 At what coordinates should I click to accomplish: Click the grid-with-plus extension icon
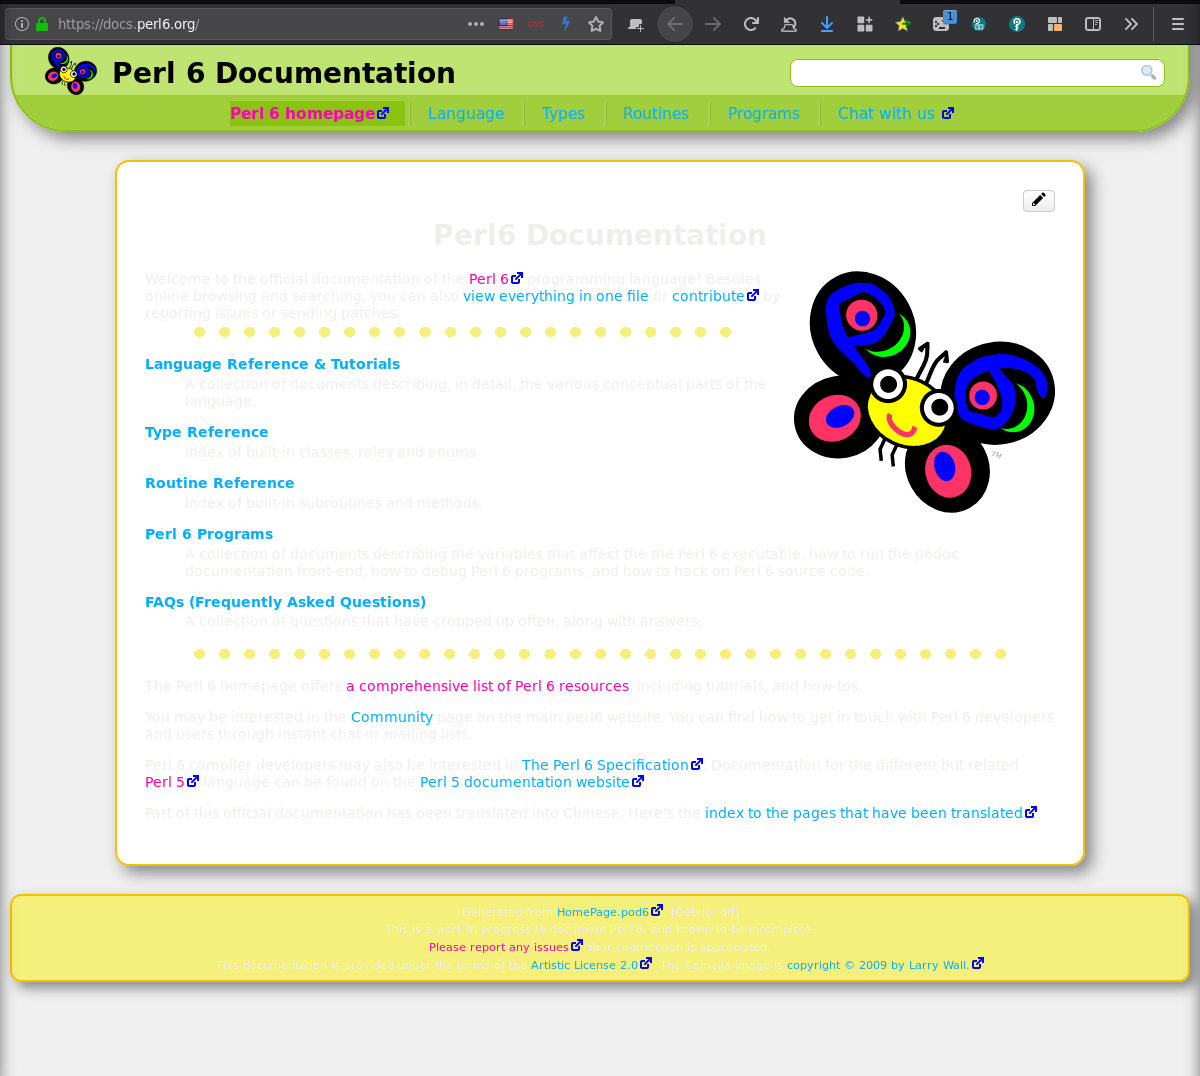pyautogui.click(x=865, y=24)
